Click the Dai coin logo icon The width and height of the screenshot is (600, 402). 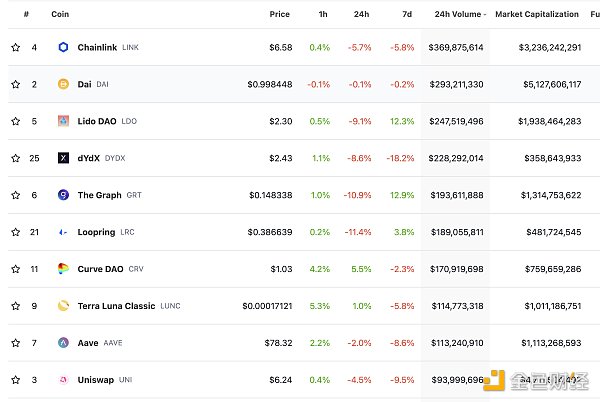63,84
